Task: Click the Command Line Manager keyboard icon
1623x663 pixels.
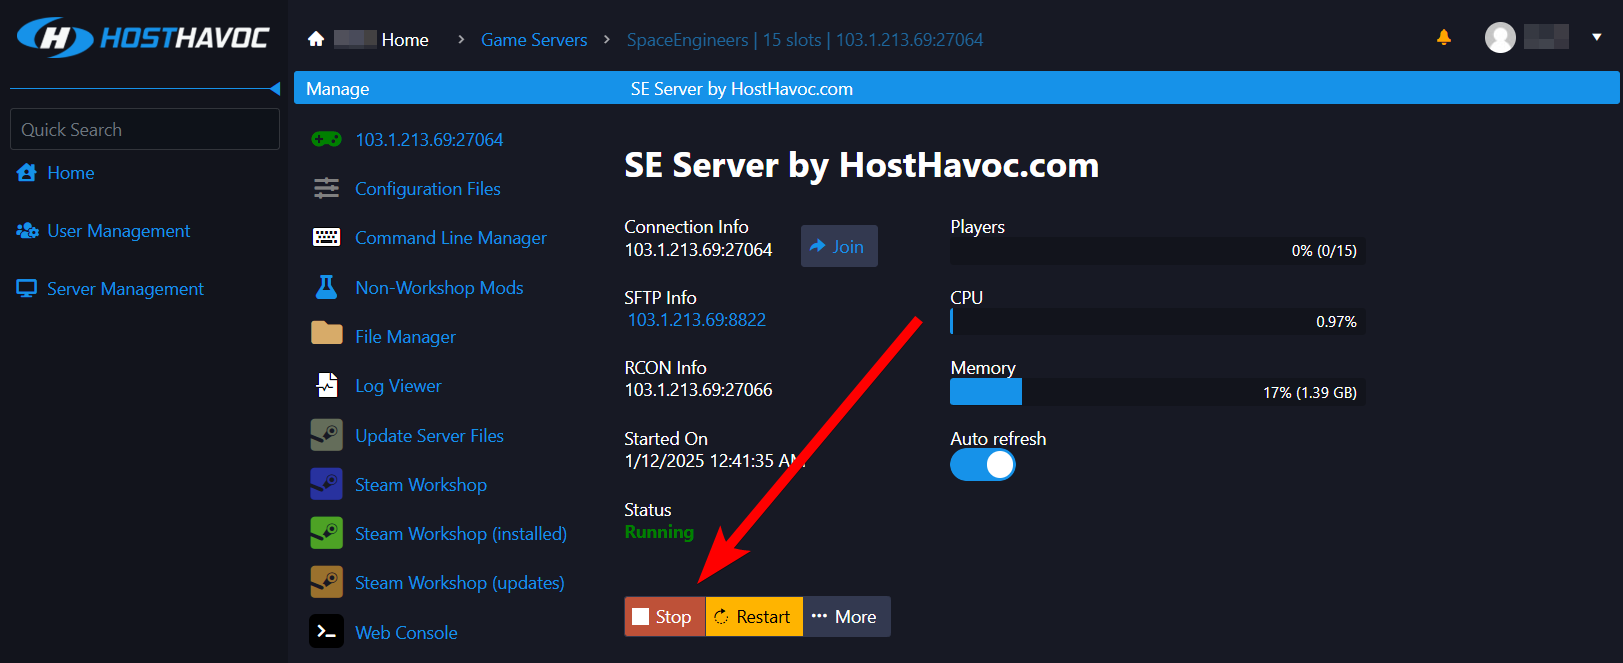Action: (x=326, y=237)
